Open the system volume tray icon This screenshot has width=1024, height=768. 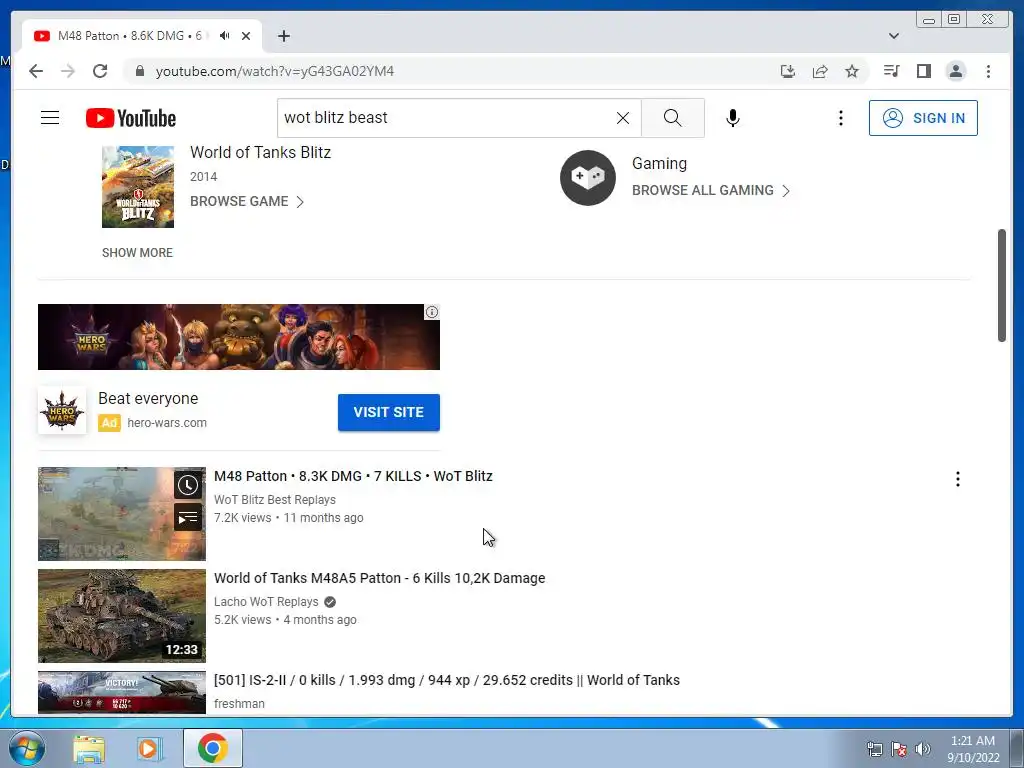(923, 748)
